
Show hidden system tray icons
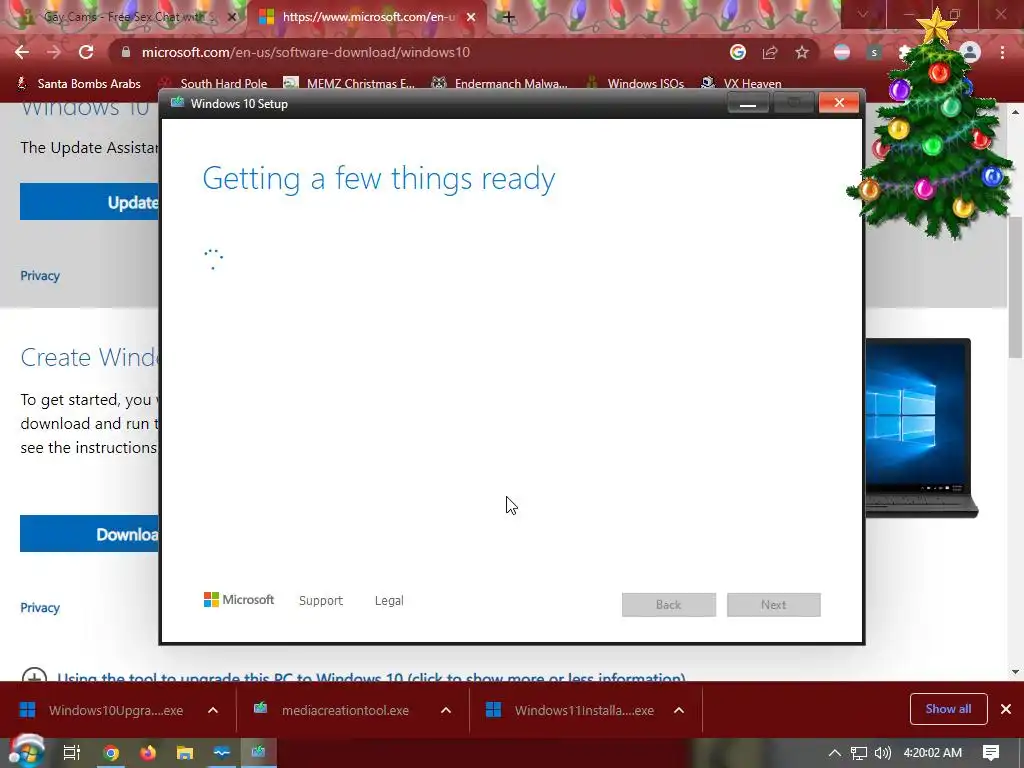[835, 753]
